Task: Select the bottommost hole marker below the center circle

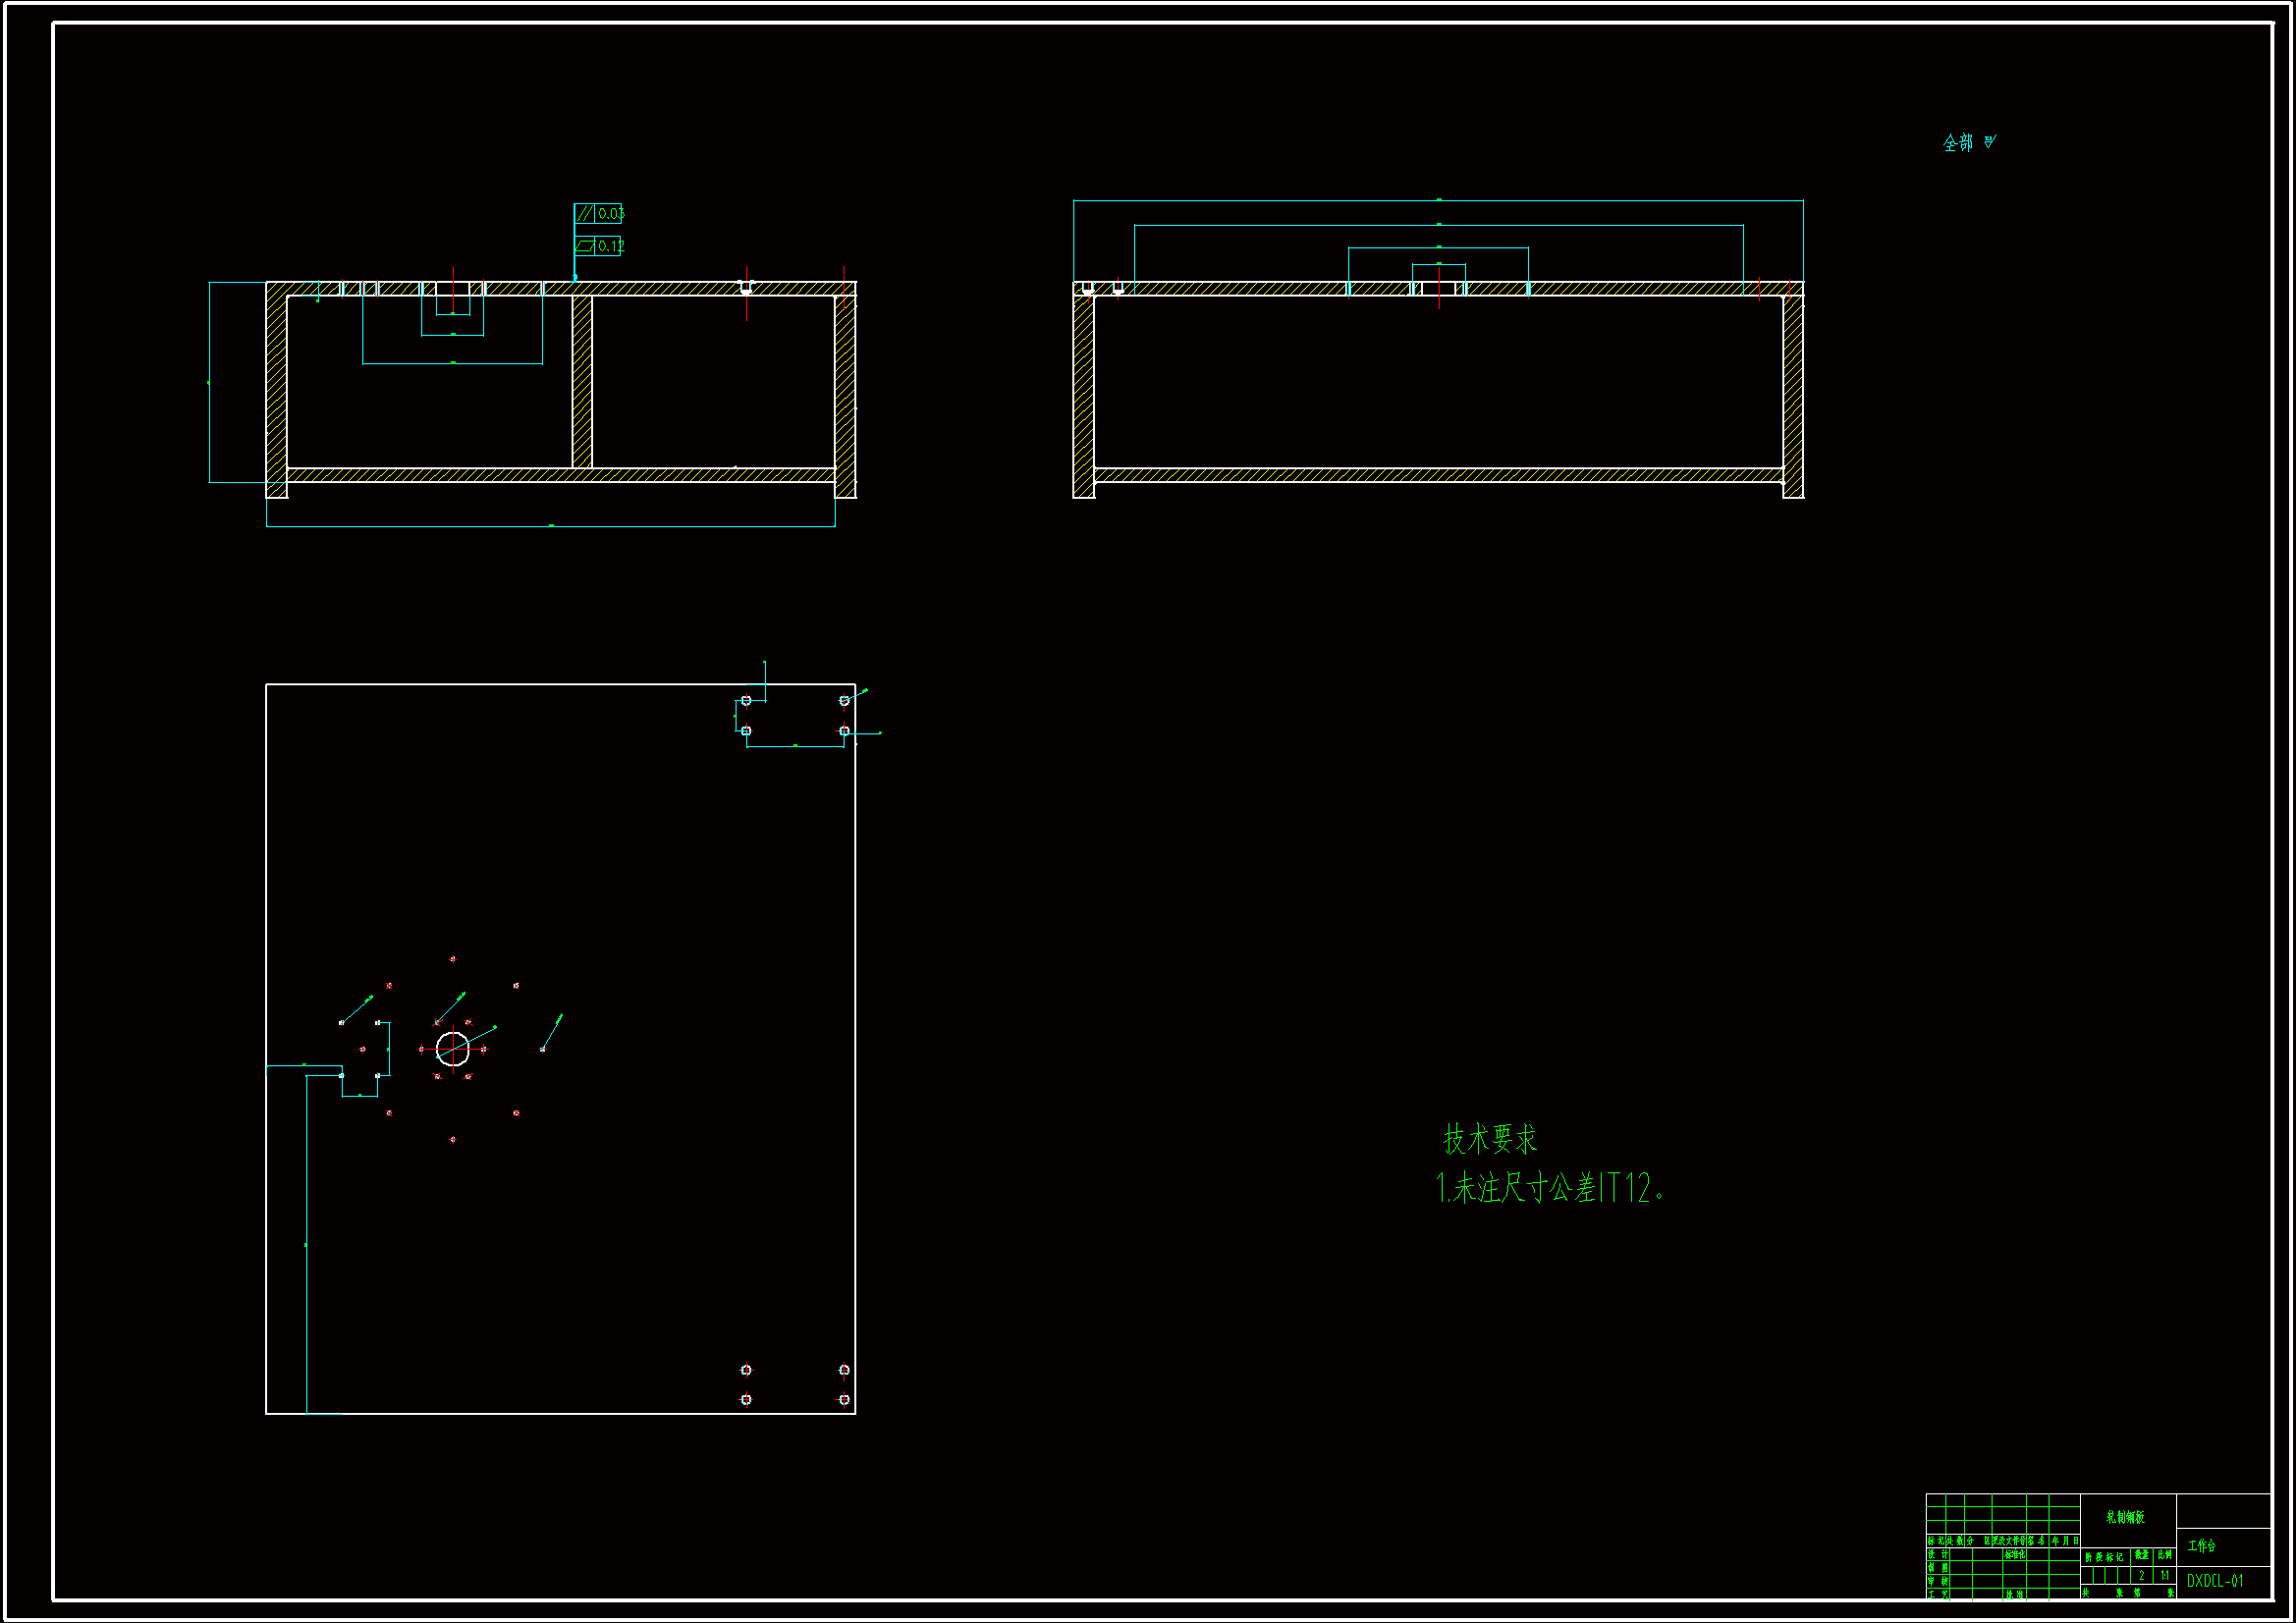Action: (x=453, y=1139)
